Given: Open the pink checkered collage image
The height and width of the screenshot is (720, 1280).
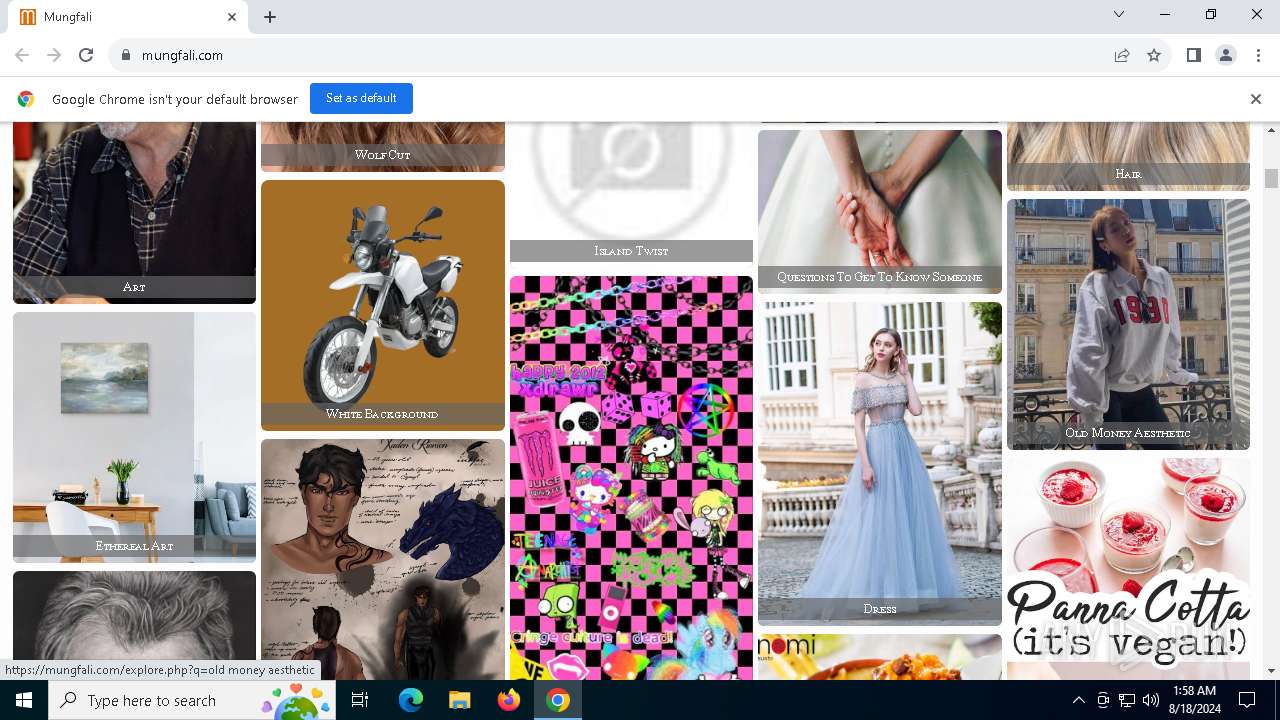Looking at the screenshot, I should tap(631, 478).
